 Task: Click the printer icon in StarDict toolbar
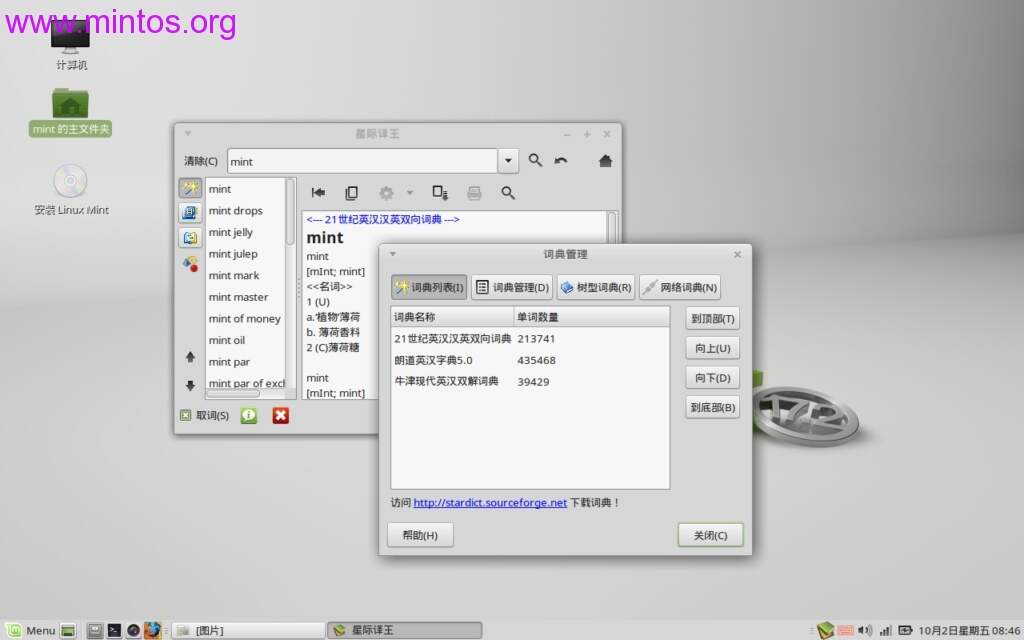(x=474, y=193)
